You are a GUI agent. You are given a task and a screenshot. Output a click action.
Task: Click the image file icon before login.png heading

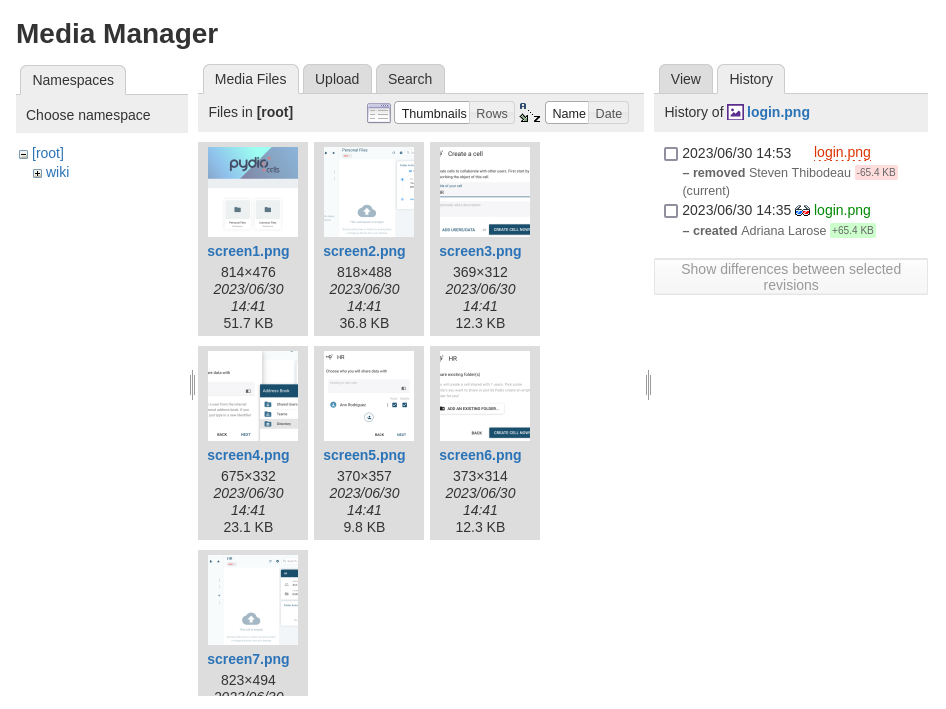coord(735,112)
